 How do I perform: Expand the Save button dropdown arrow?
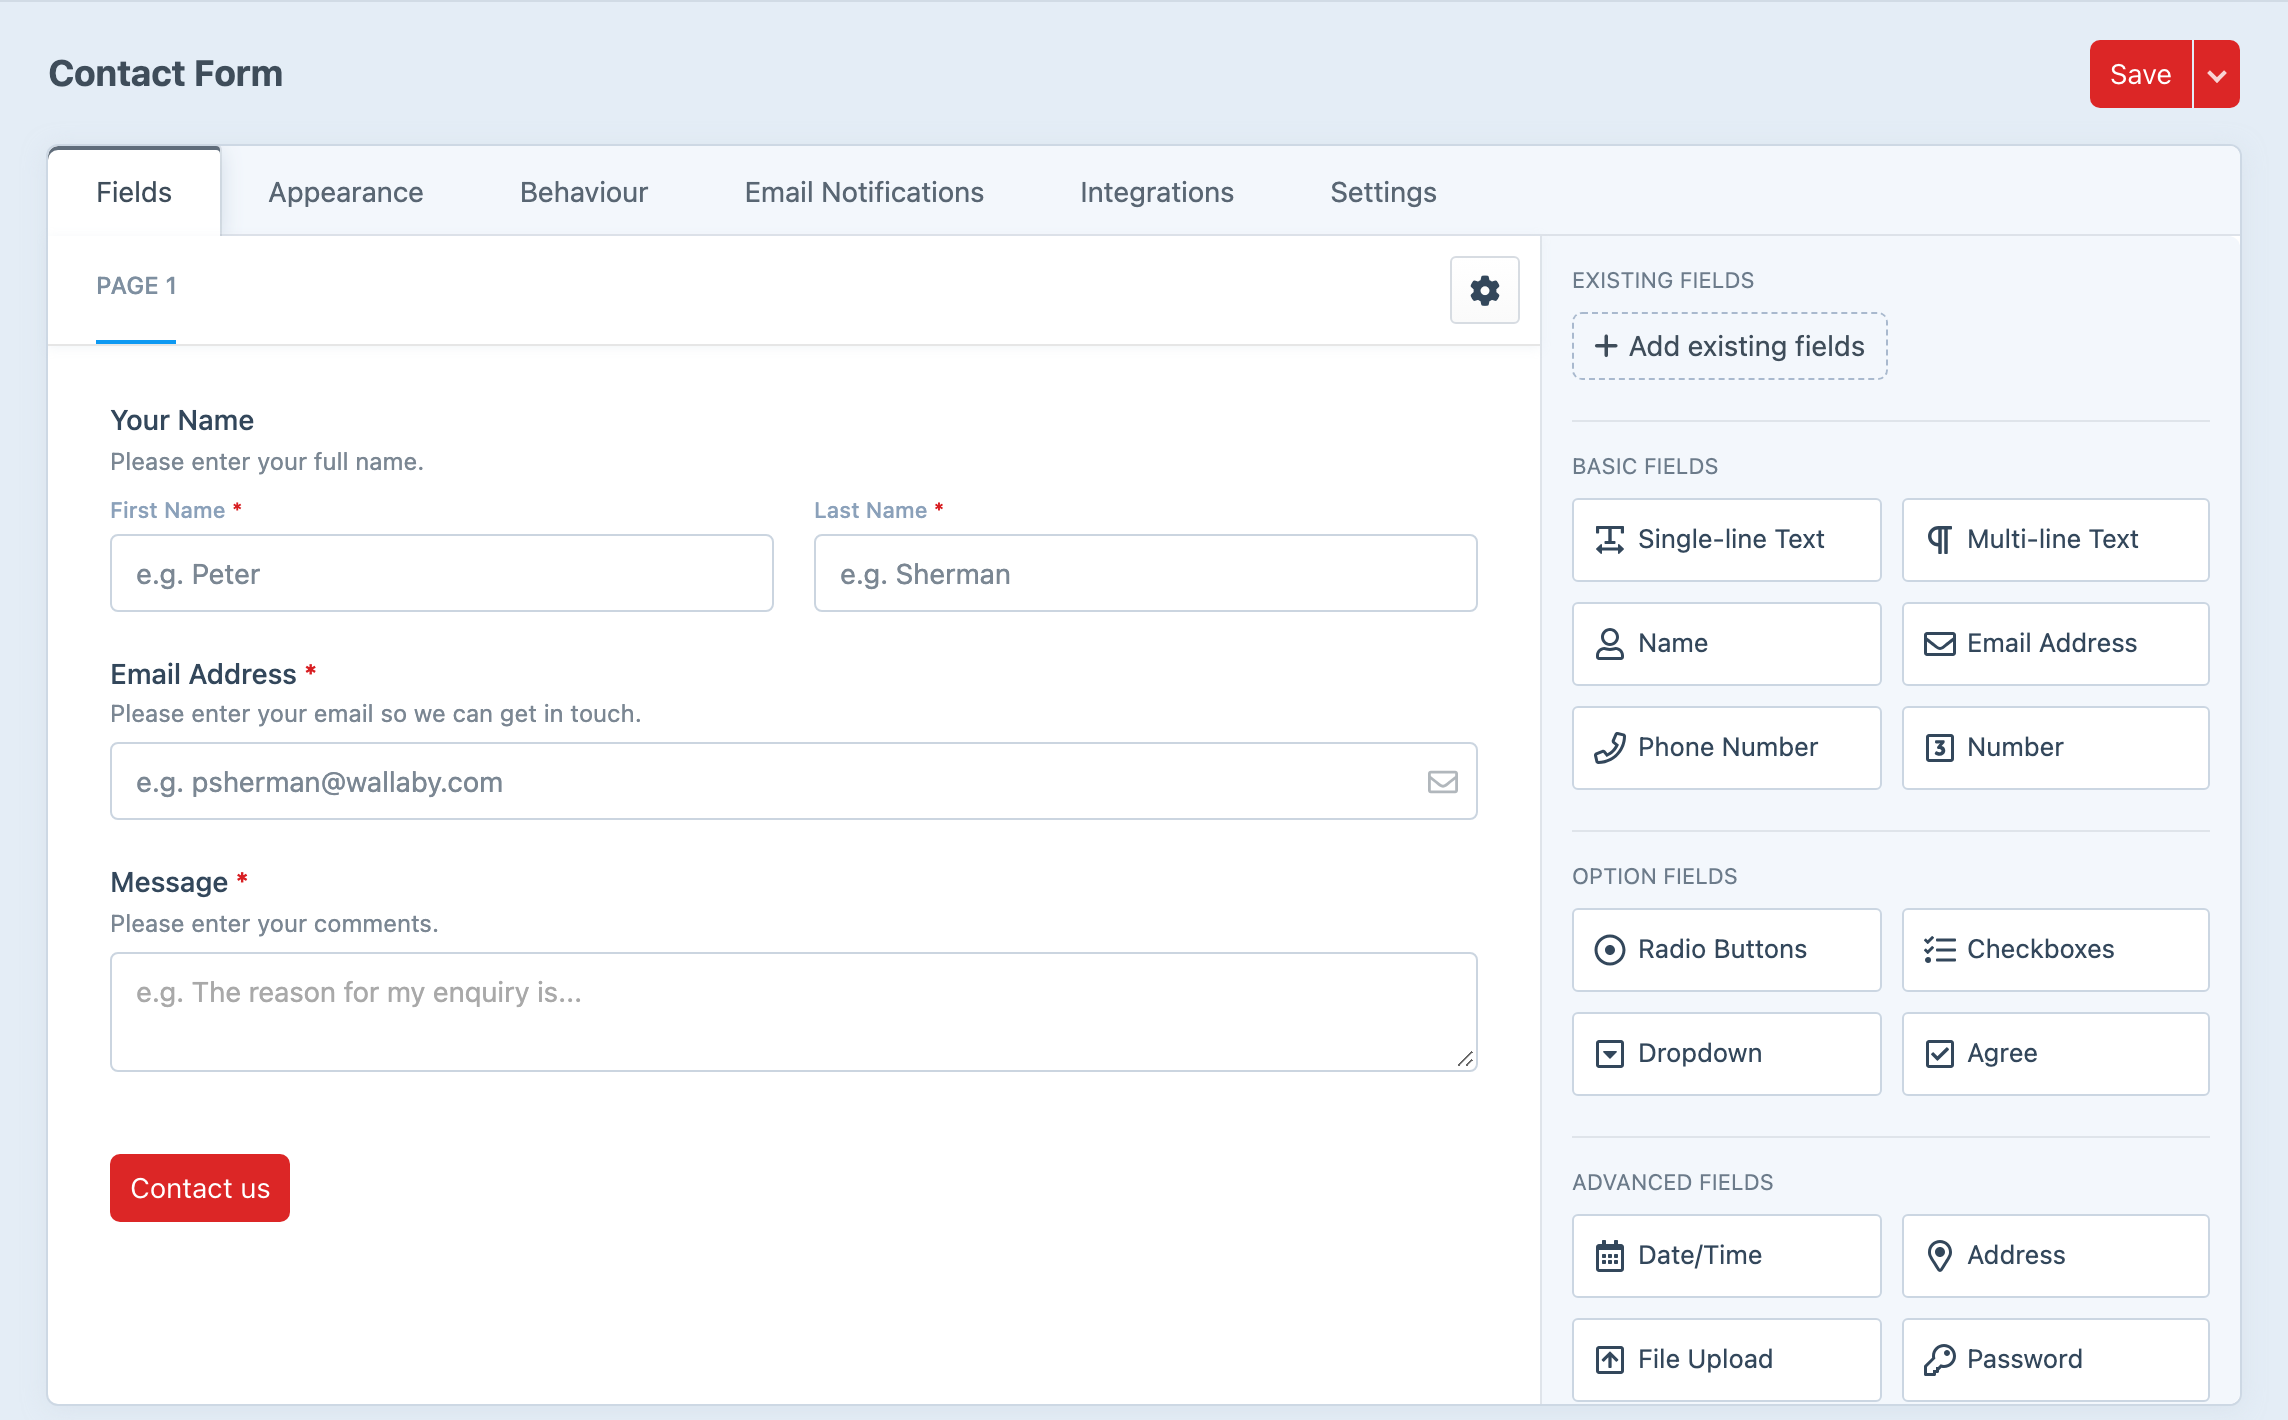point(2217,74)
